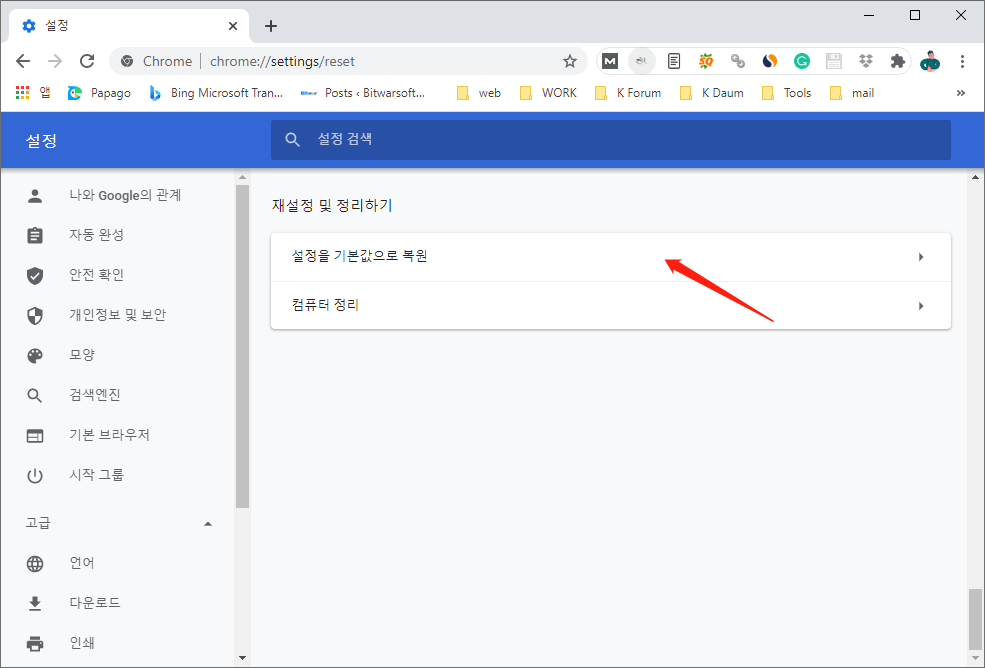Open 안전 확인 settings section

117,275
